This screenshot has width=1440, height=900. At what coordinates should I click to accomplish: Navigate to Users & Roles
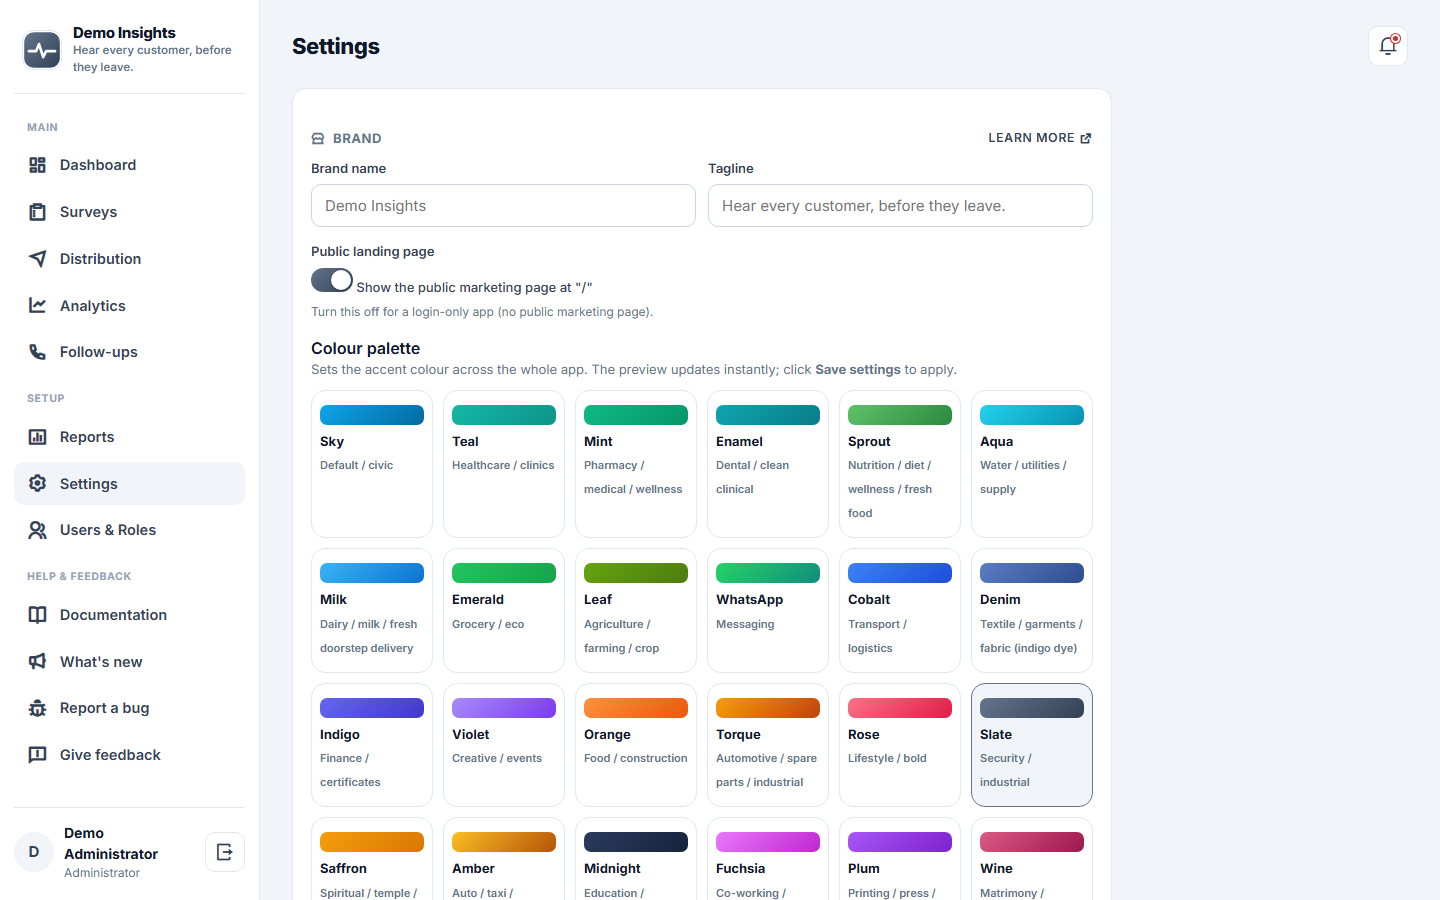pyautogui.click(x=129, y=530)
